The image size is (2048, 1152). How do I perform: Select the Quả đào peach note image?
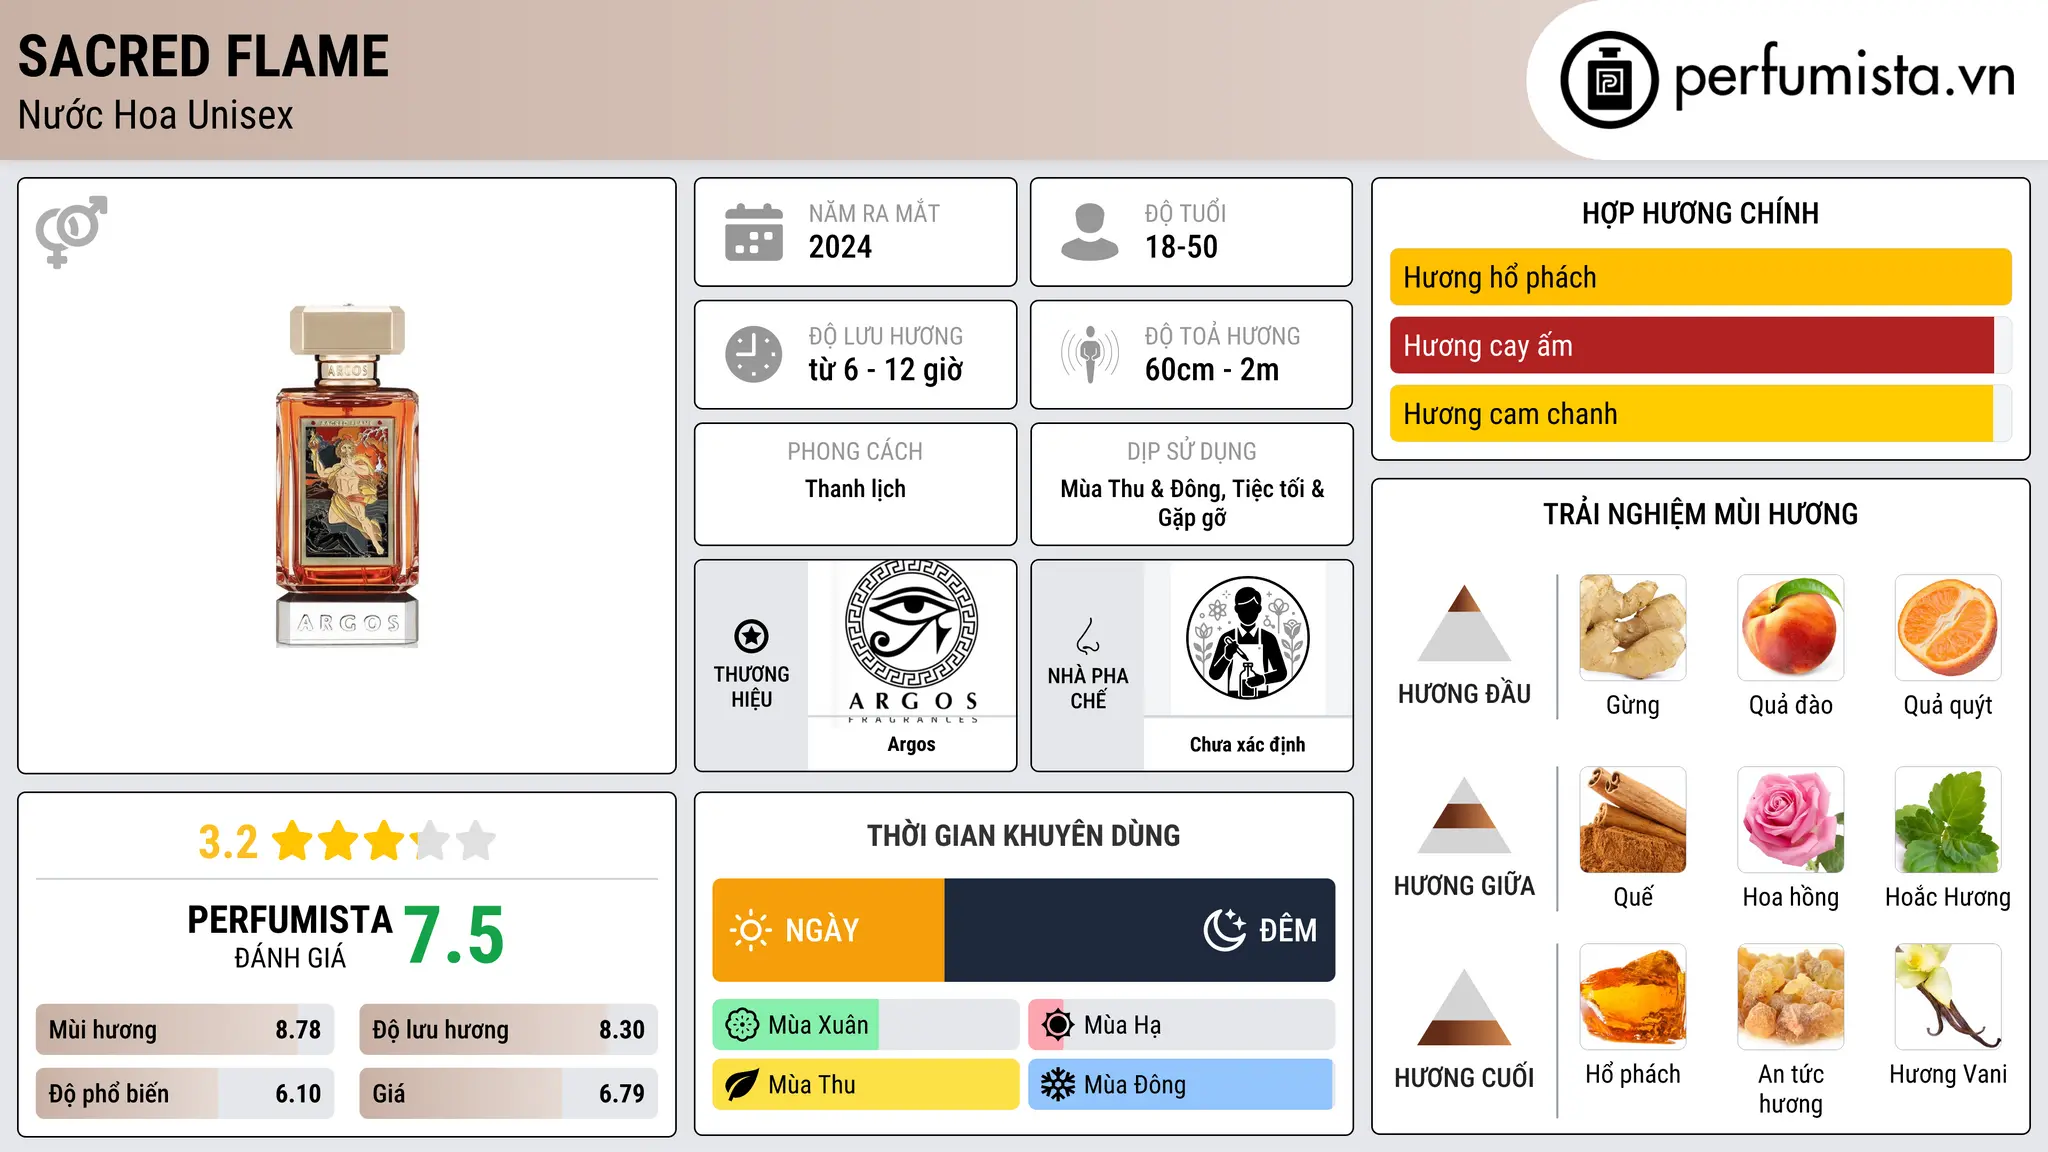click(1791, 628)
